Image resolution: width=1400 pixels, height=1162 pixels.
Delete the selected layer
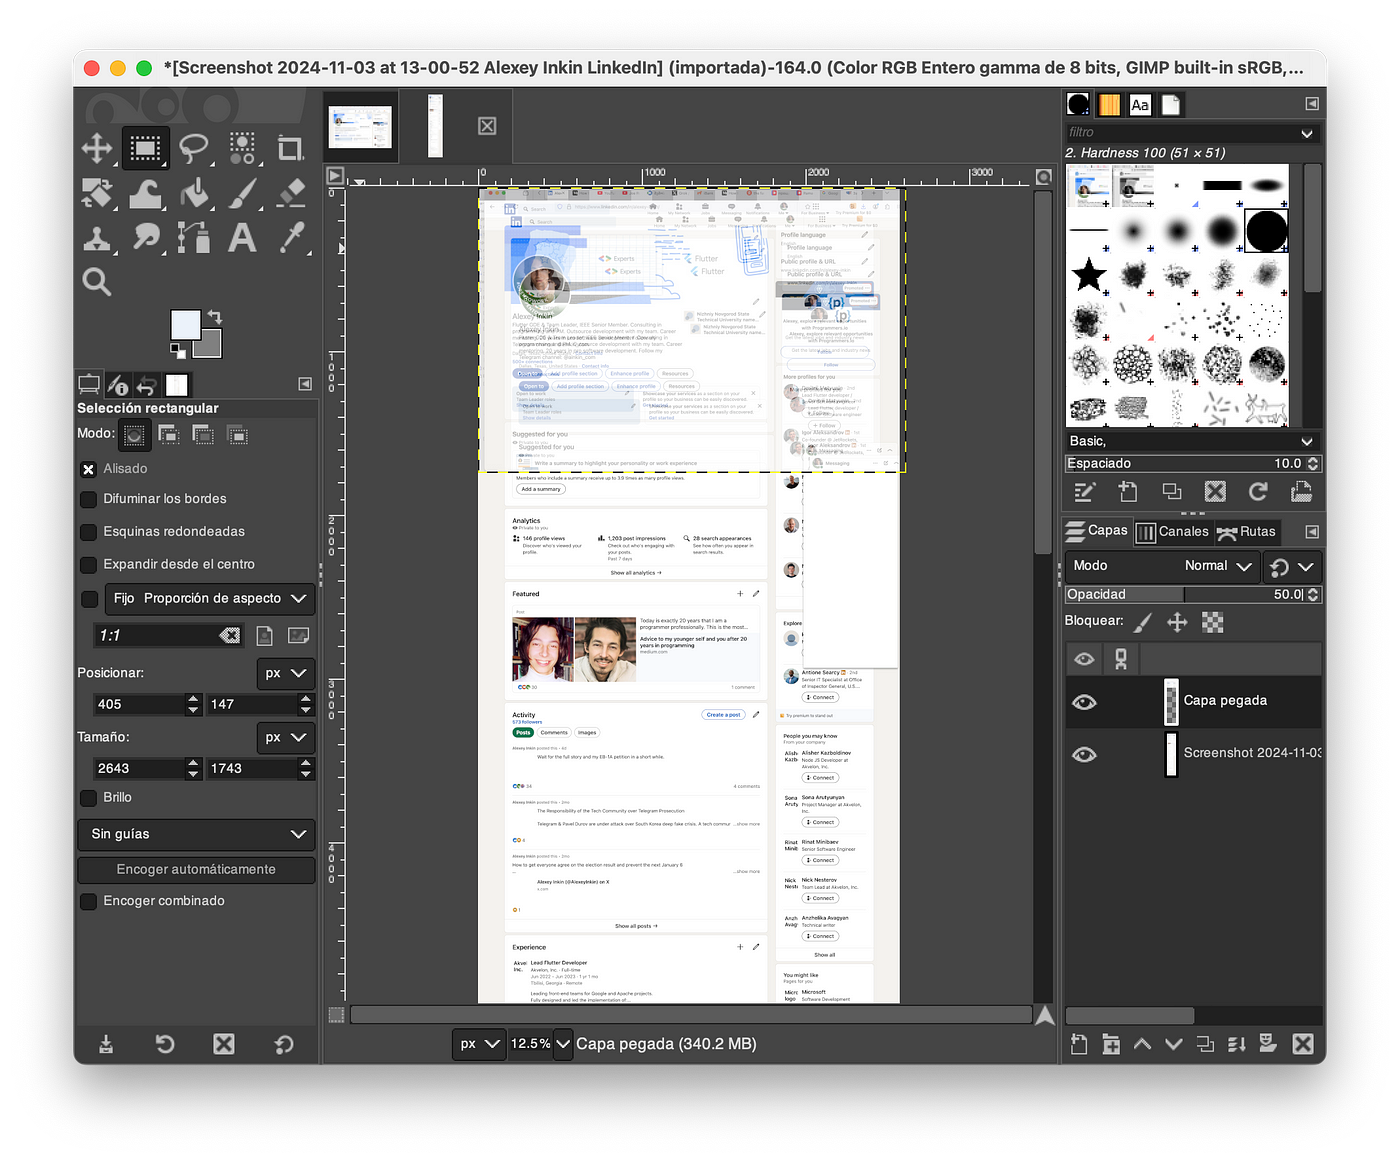(x=1303, y=1044)
